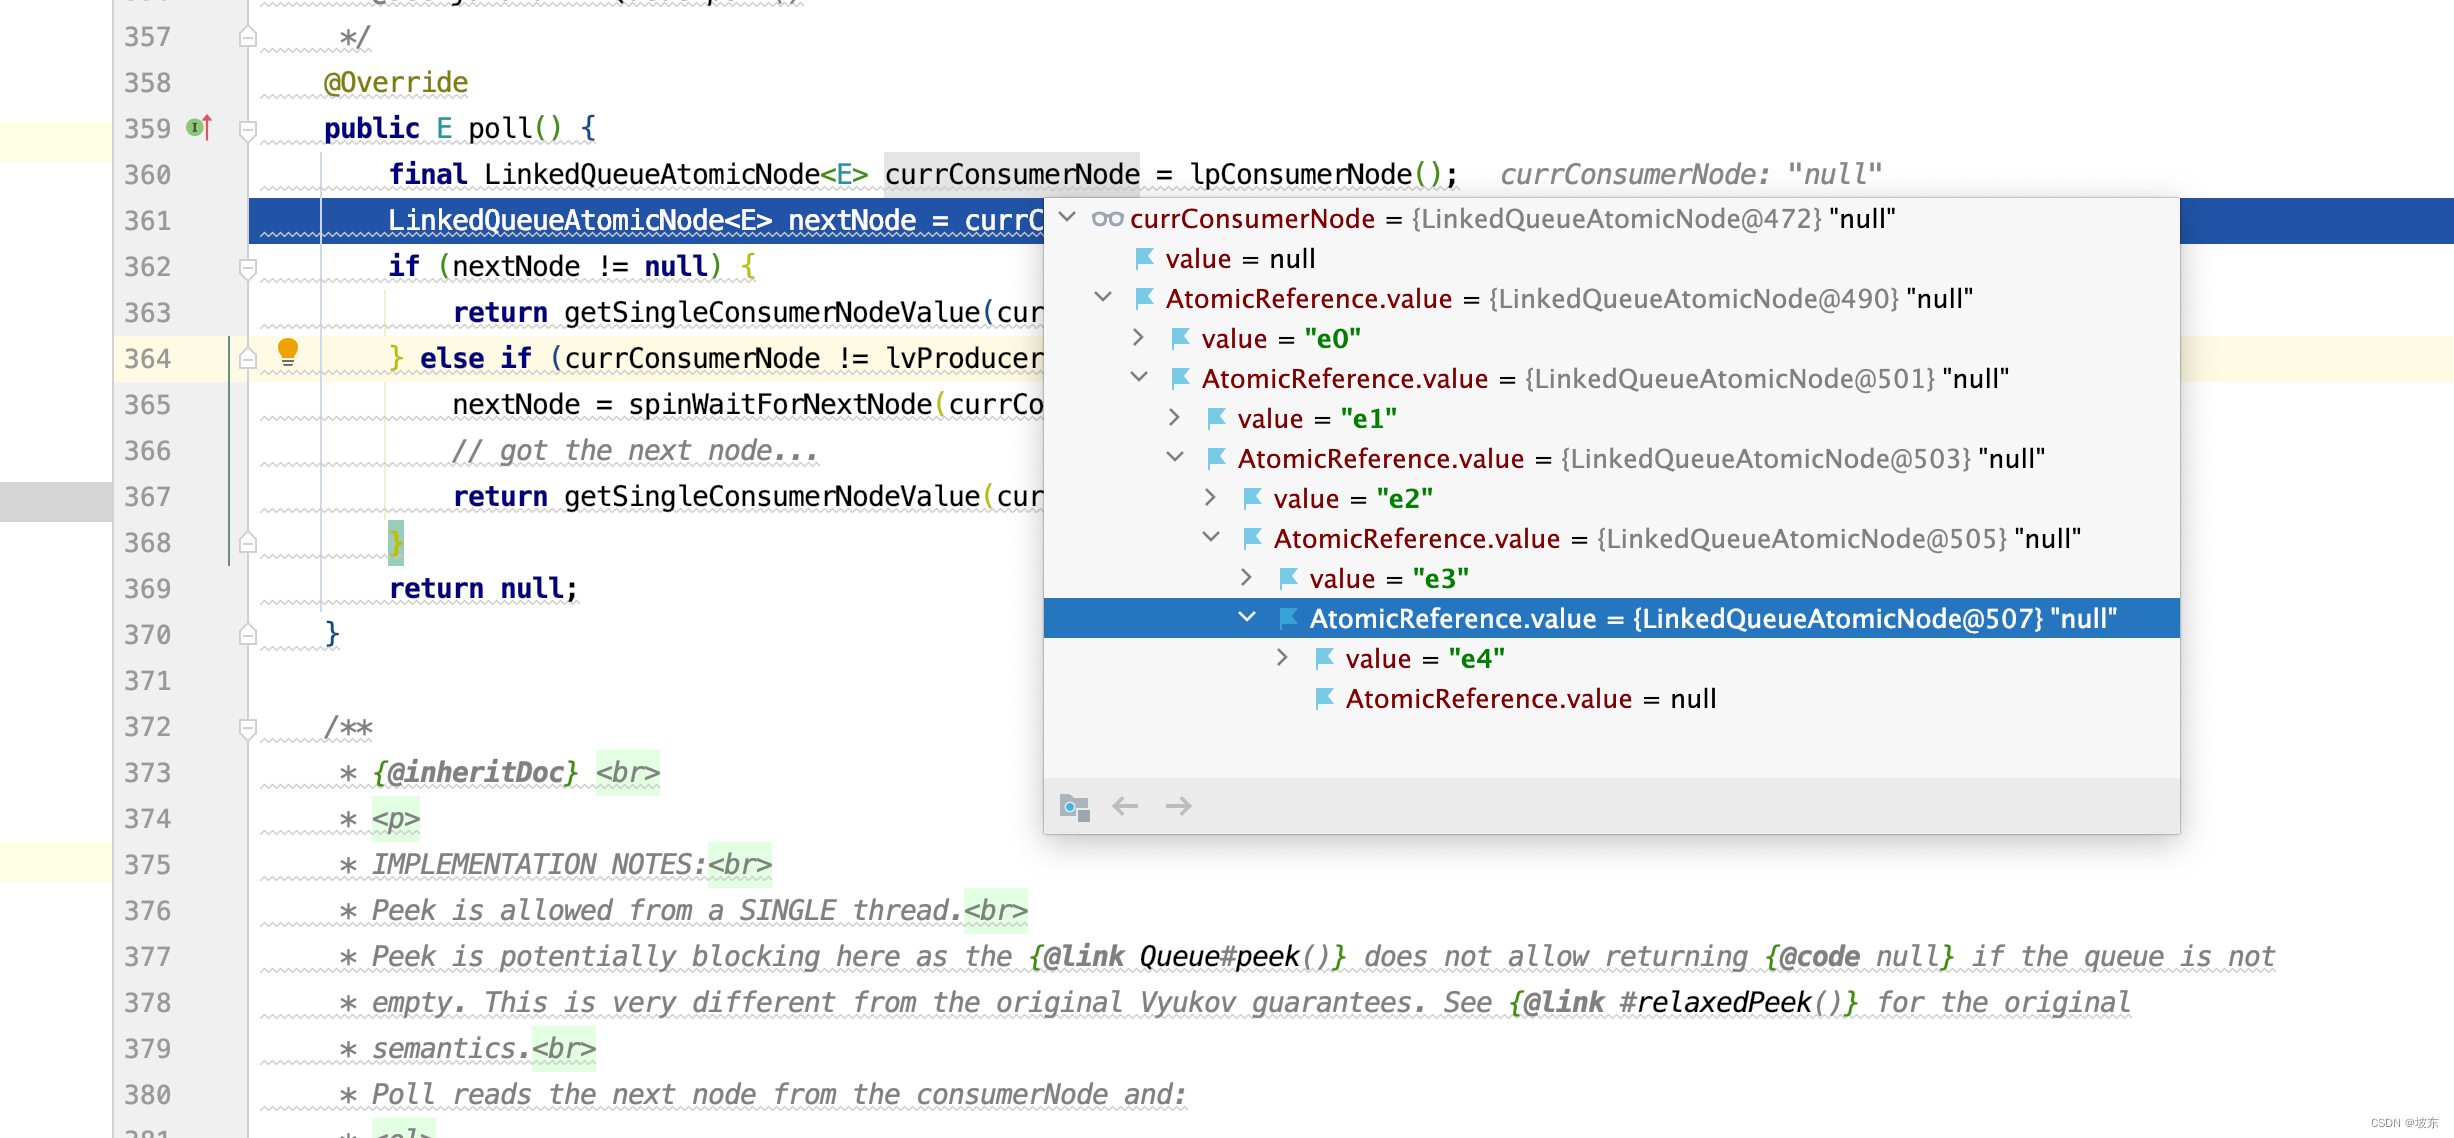Click the '// got the next node...' comment

(x=636, y=451)
